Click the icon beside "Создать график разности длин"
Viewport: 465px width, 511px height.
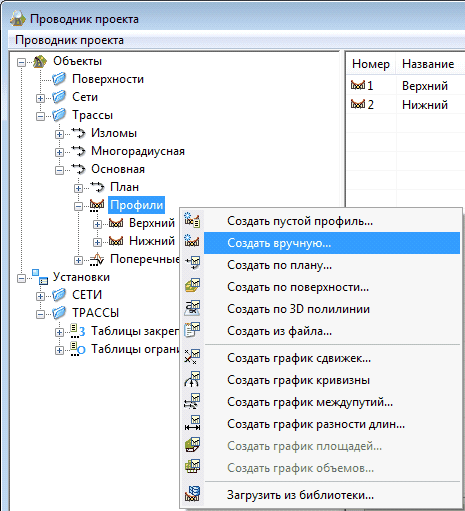pos(192,423)
